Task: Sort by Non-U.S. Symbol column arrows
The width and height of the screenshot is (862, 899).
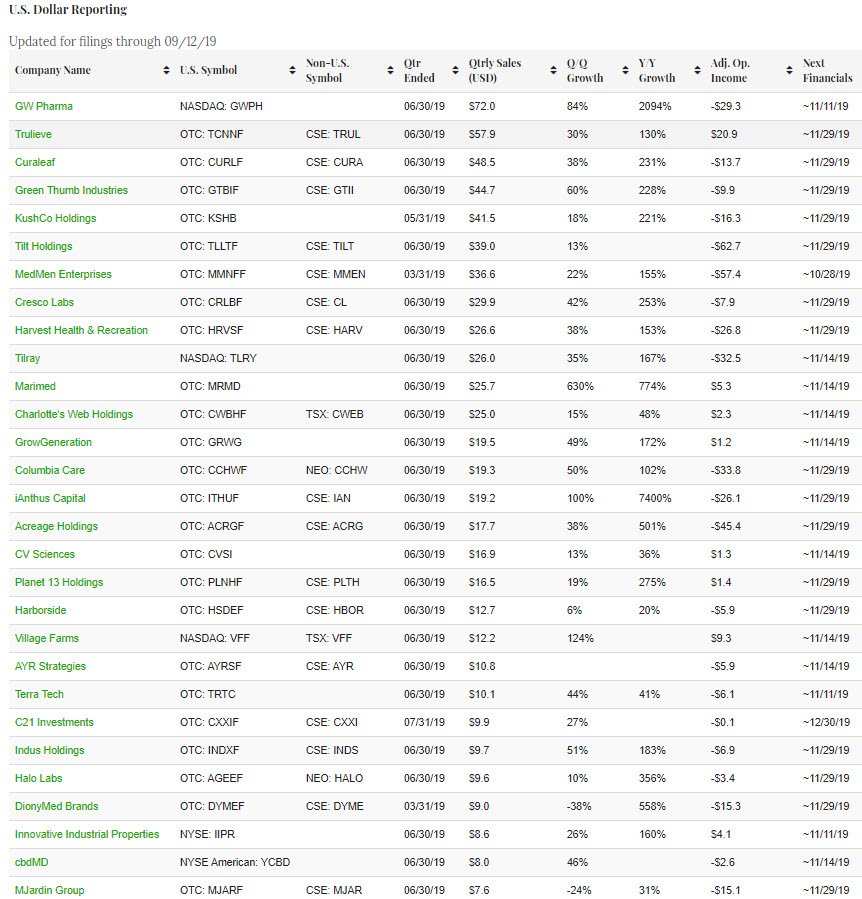Action: (390, 71)
